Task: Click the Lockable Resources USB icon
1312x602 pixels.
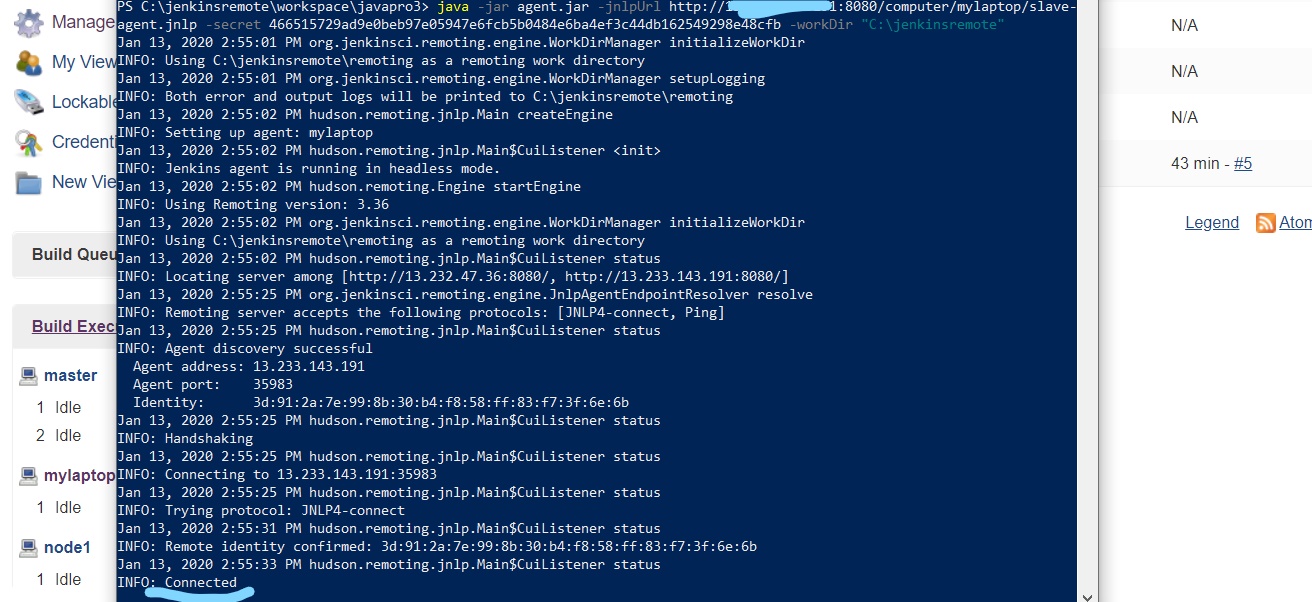Action: [28, 102]
